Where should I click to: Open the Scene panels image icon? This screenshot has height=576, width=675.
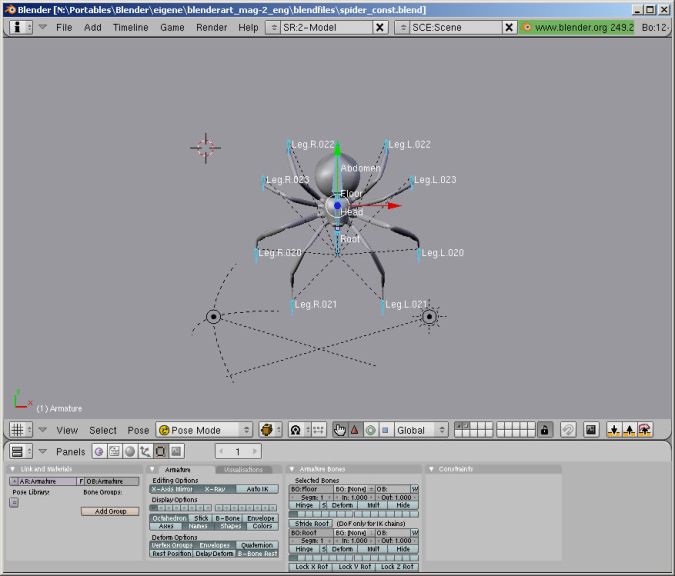point(176,451)
